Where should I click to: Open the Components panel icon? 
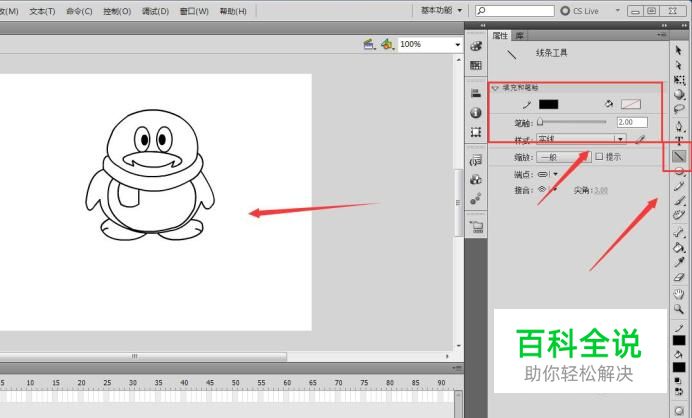(476, 180)
